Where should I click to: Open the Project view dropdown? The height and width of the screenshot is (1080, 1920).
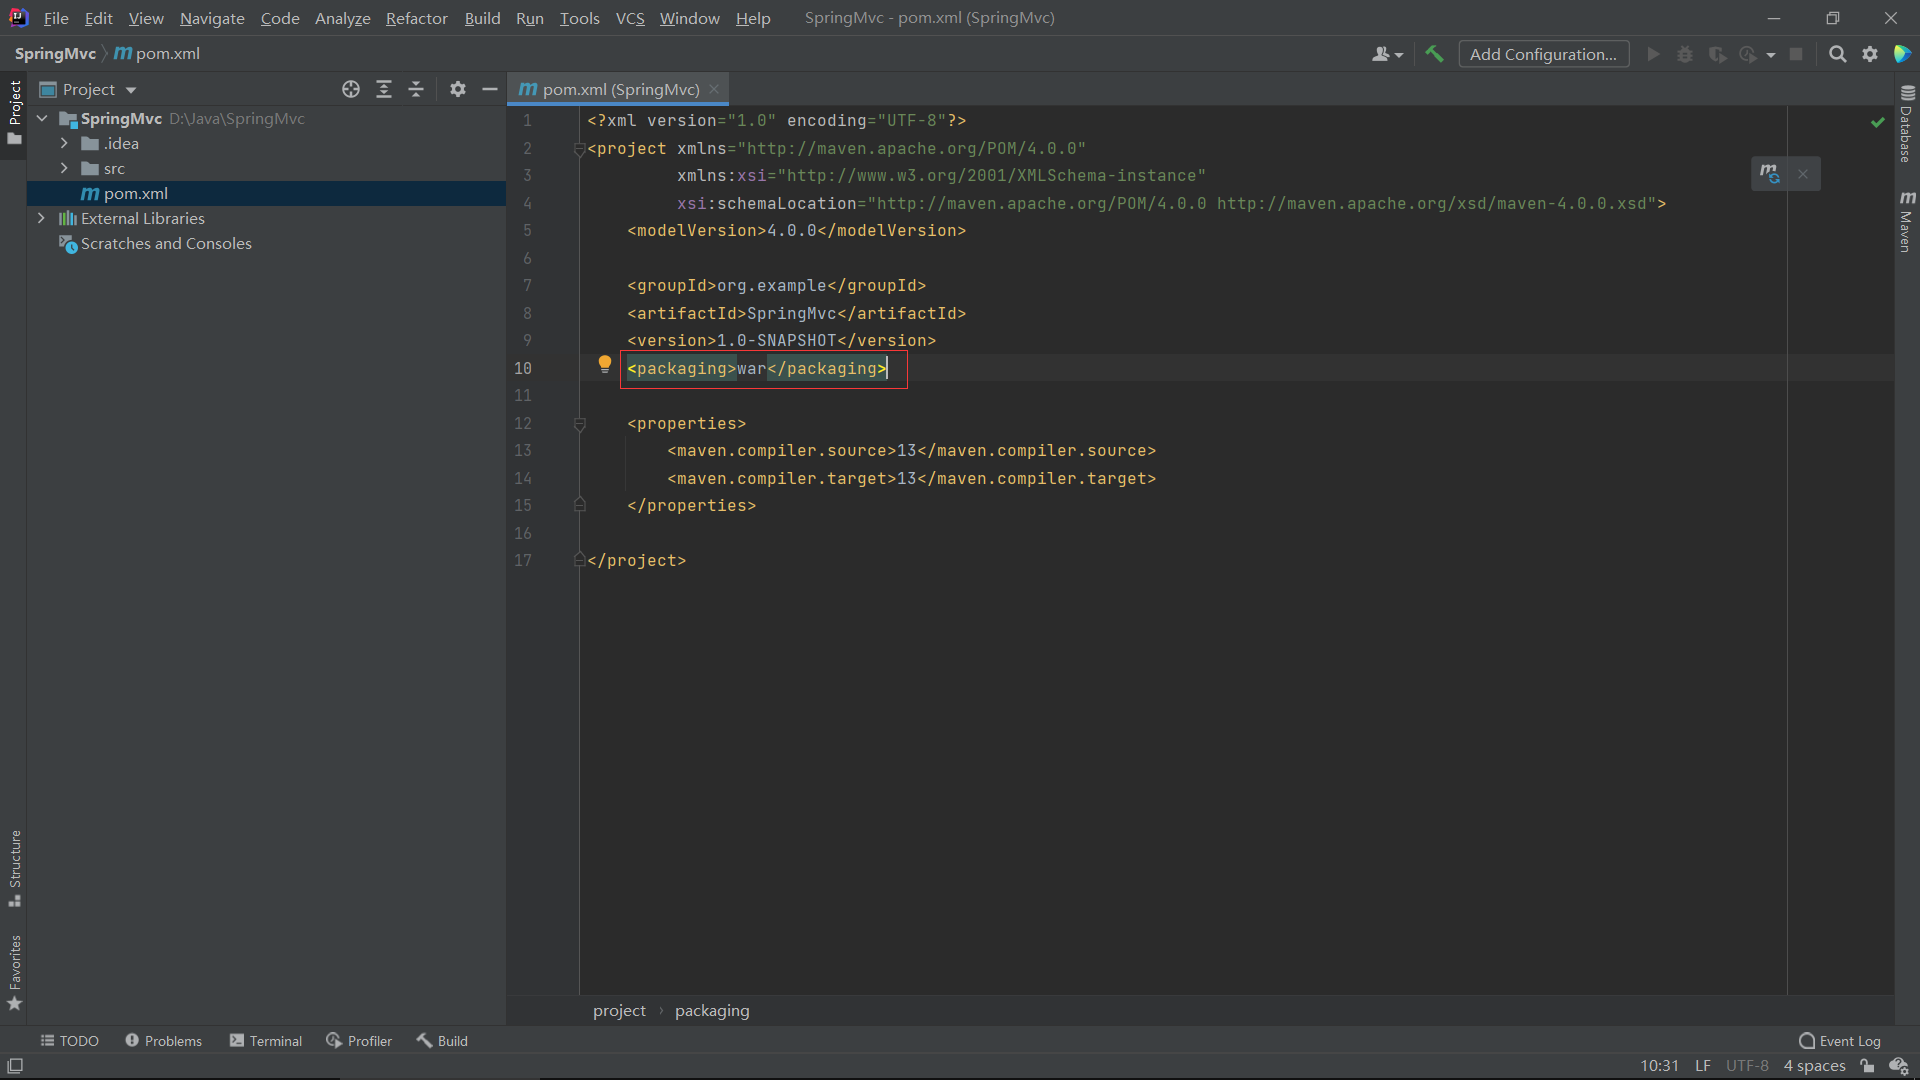click(130, 90)
